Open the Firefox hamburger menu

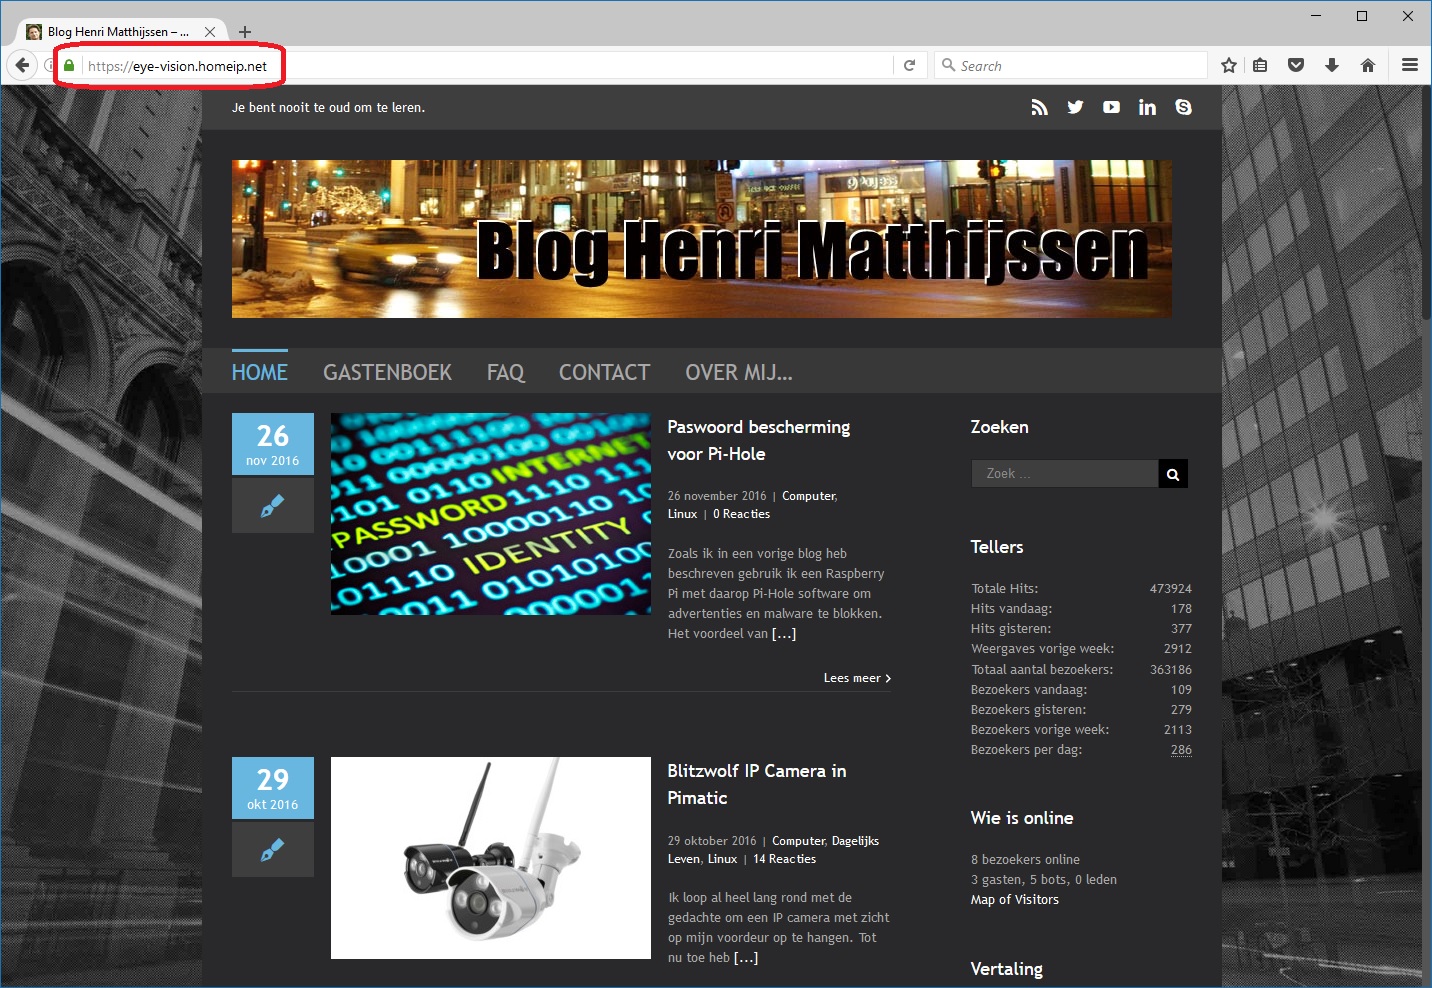pos(1410,65)
